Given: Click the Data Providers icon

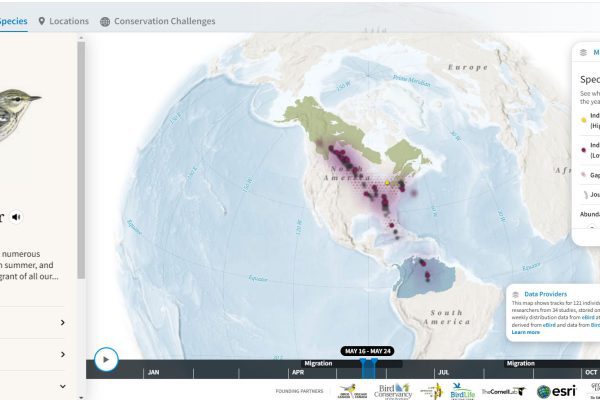Looking at the screenshot, I should point(514,294).
